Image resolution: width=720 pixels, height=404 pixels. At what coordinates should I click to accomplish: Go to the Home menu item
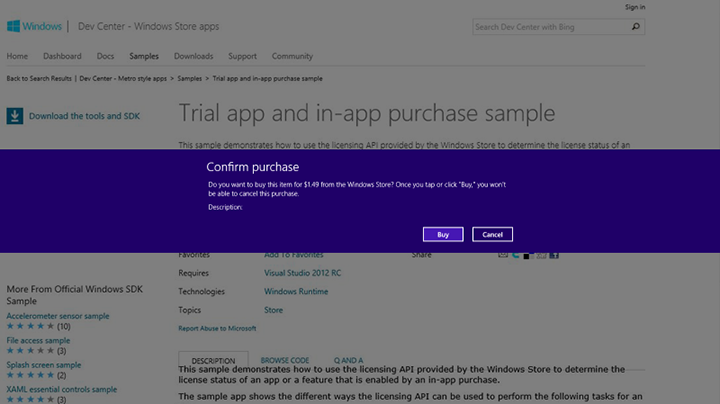[17, 56]
